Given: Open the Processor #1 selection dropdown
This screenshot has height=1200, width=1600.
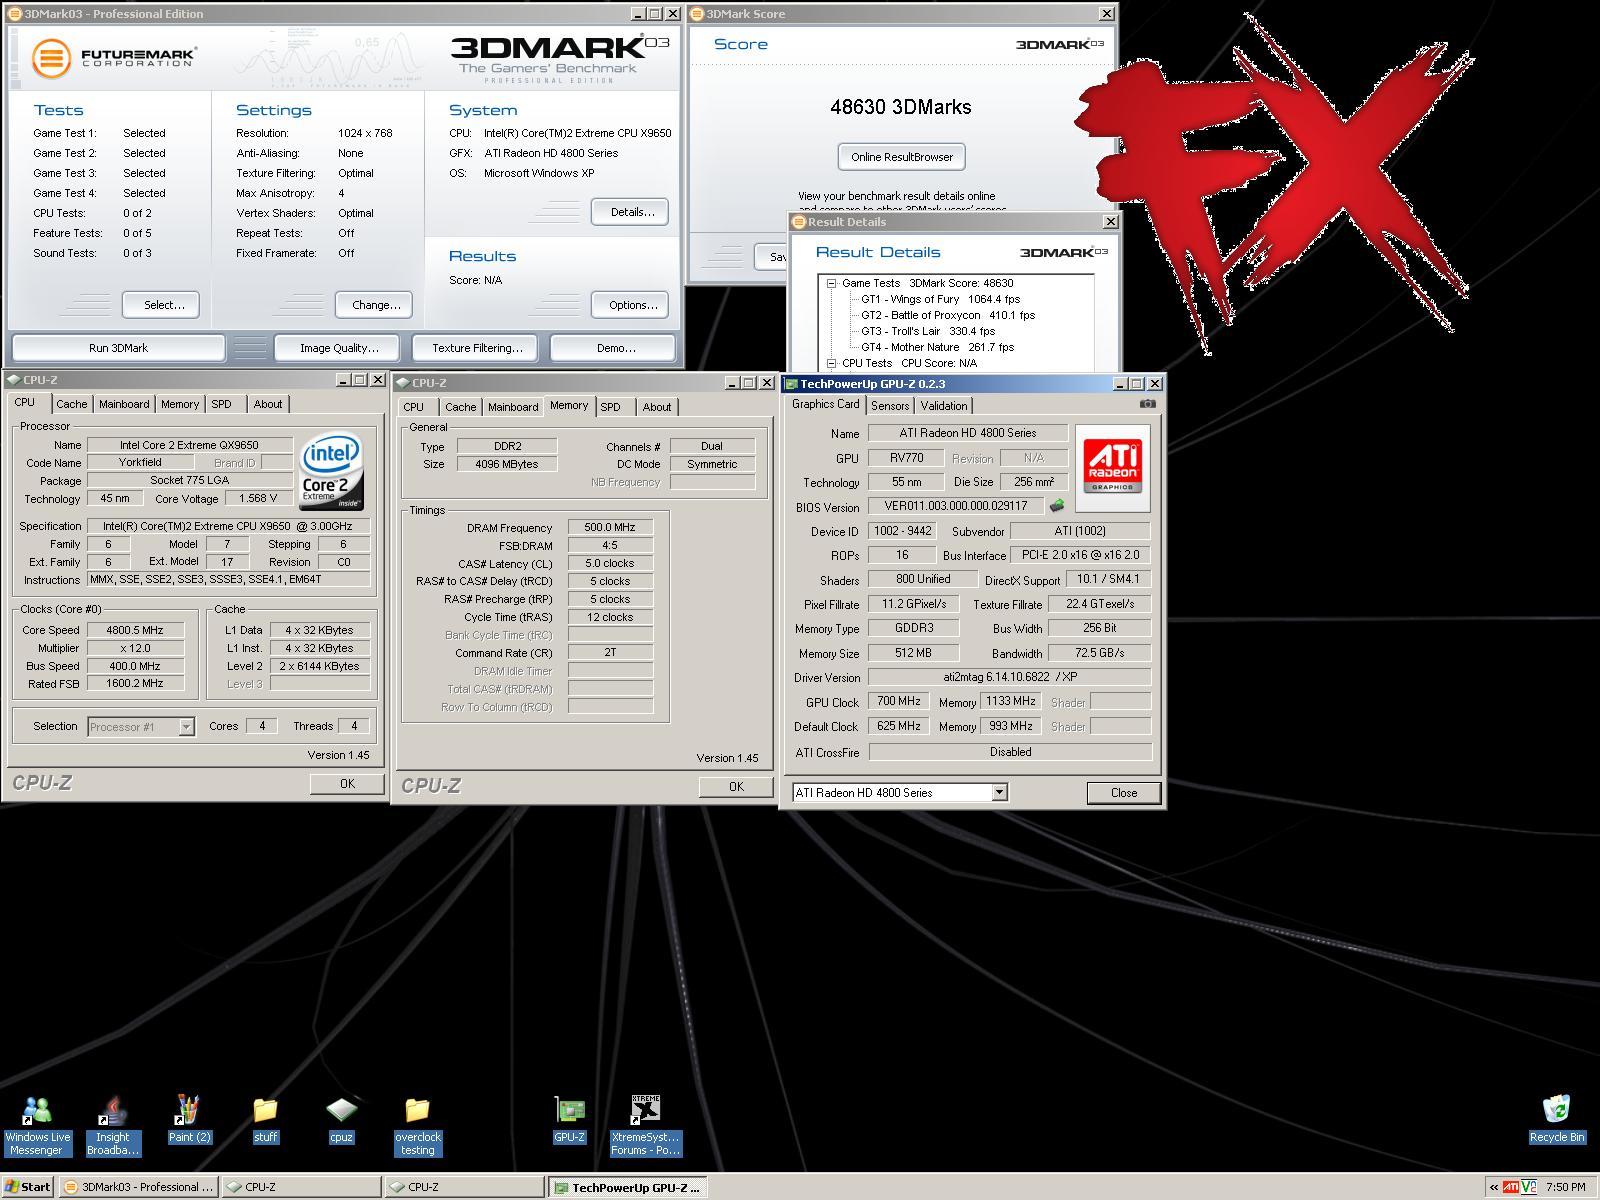Looking at the screenshot, I should [x=186, y=727].
